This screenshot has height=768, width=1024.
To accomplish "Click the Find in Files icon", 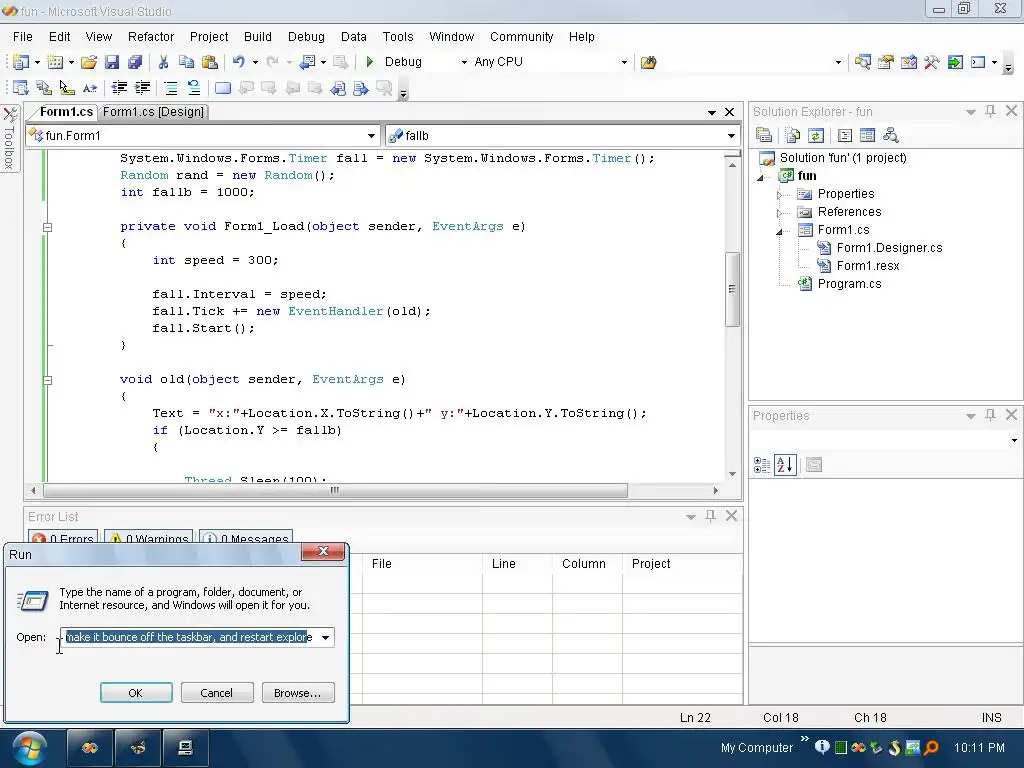I will pyautogui.click(x=648, y=62).
